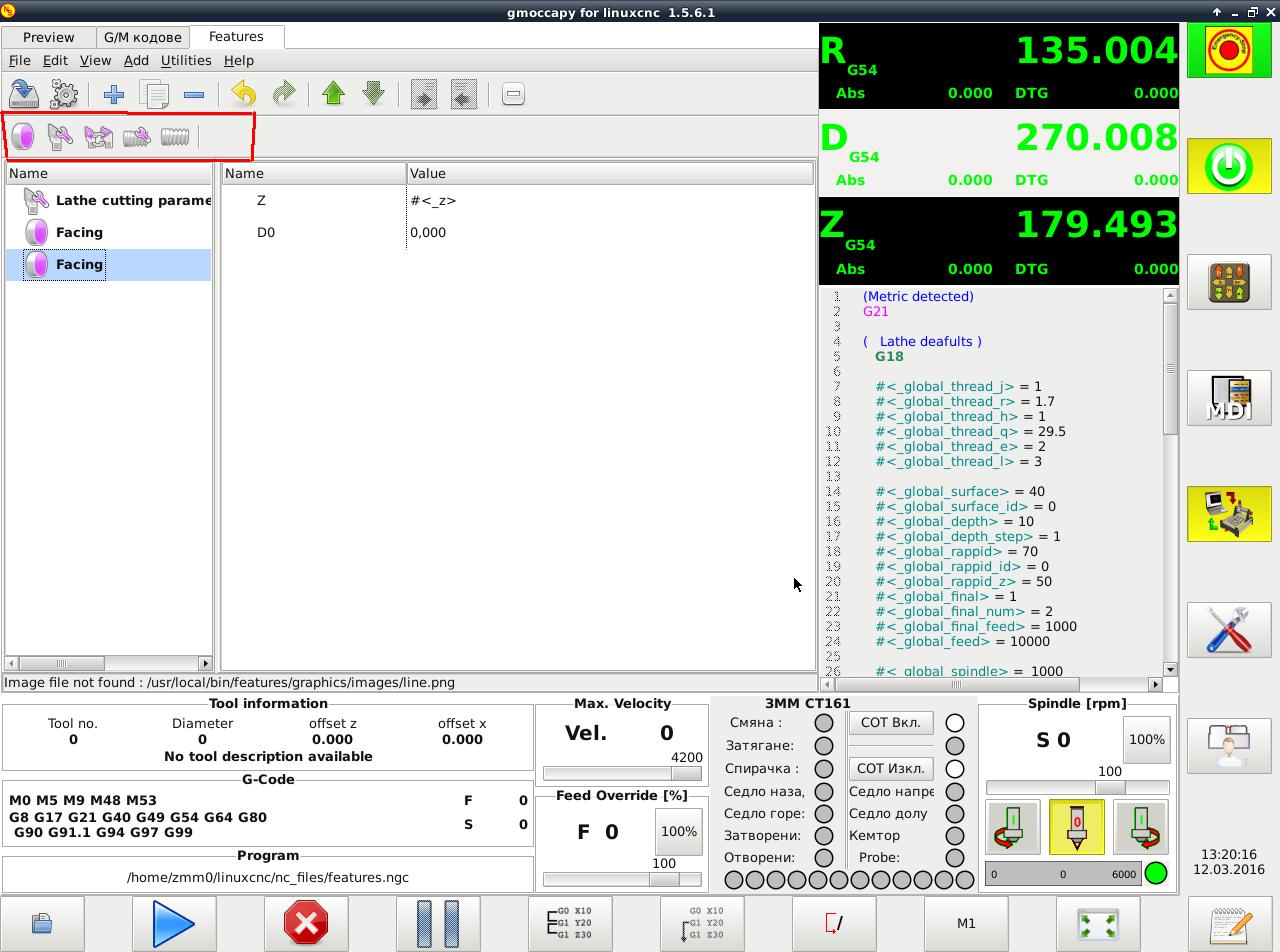Click the threading coil icon in feature toolbar
The image size is (1280, 952).
(x=175, y=136)
